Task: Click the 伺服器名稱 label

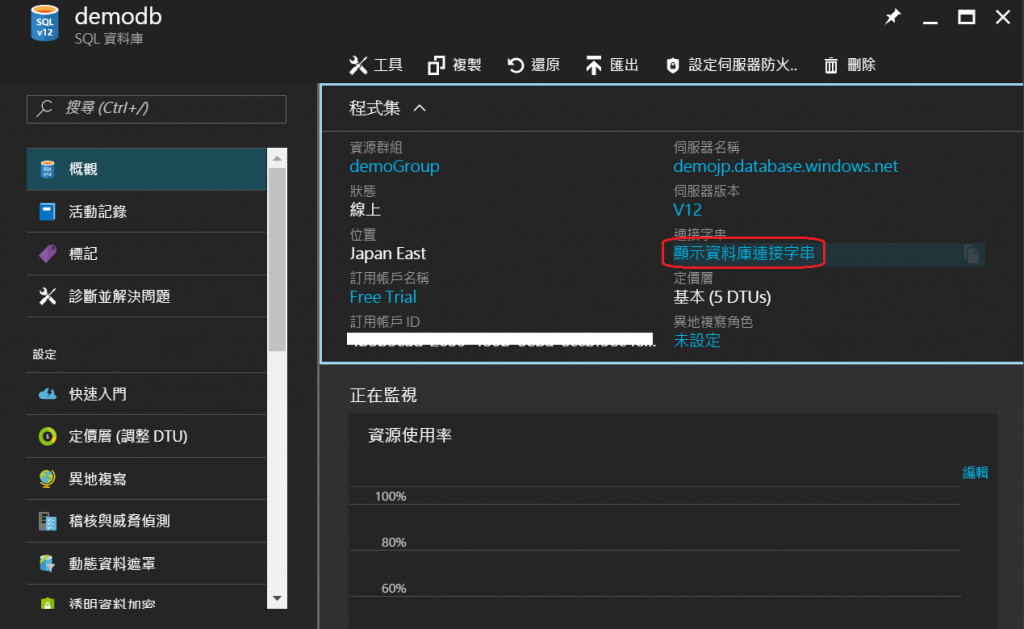Action: tap(706, 148)
